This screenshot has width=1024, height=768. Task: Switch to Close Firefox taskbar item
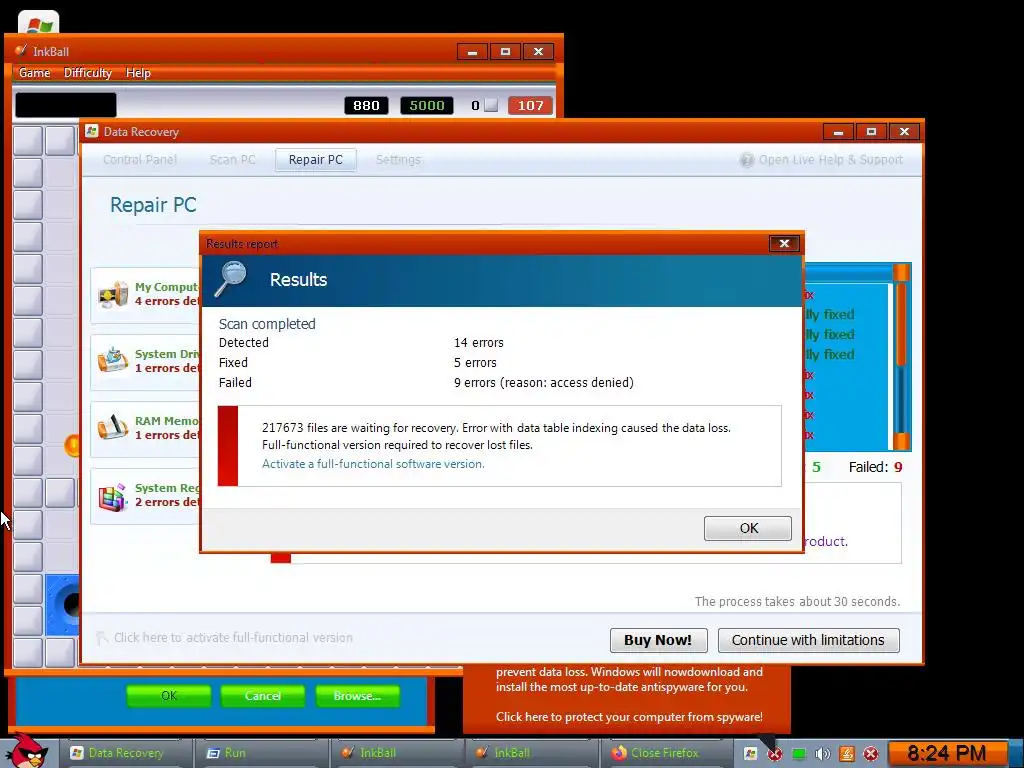coord(665,753)
